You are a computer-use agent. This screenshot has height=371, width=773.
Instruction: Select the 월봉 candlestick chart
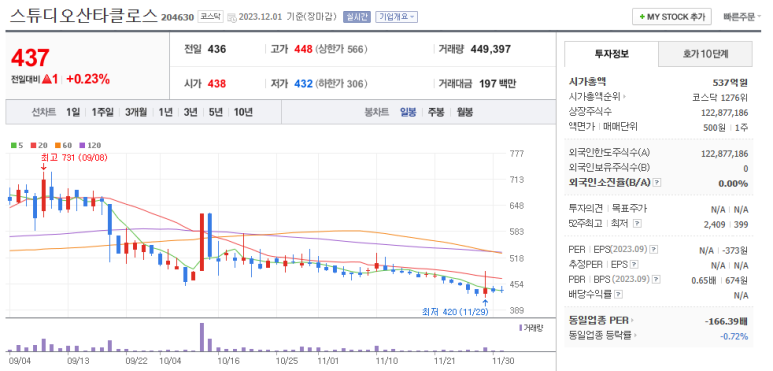[x=464, y=112]
